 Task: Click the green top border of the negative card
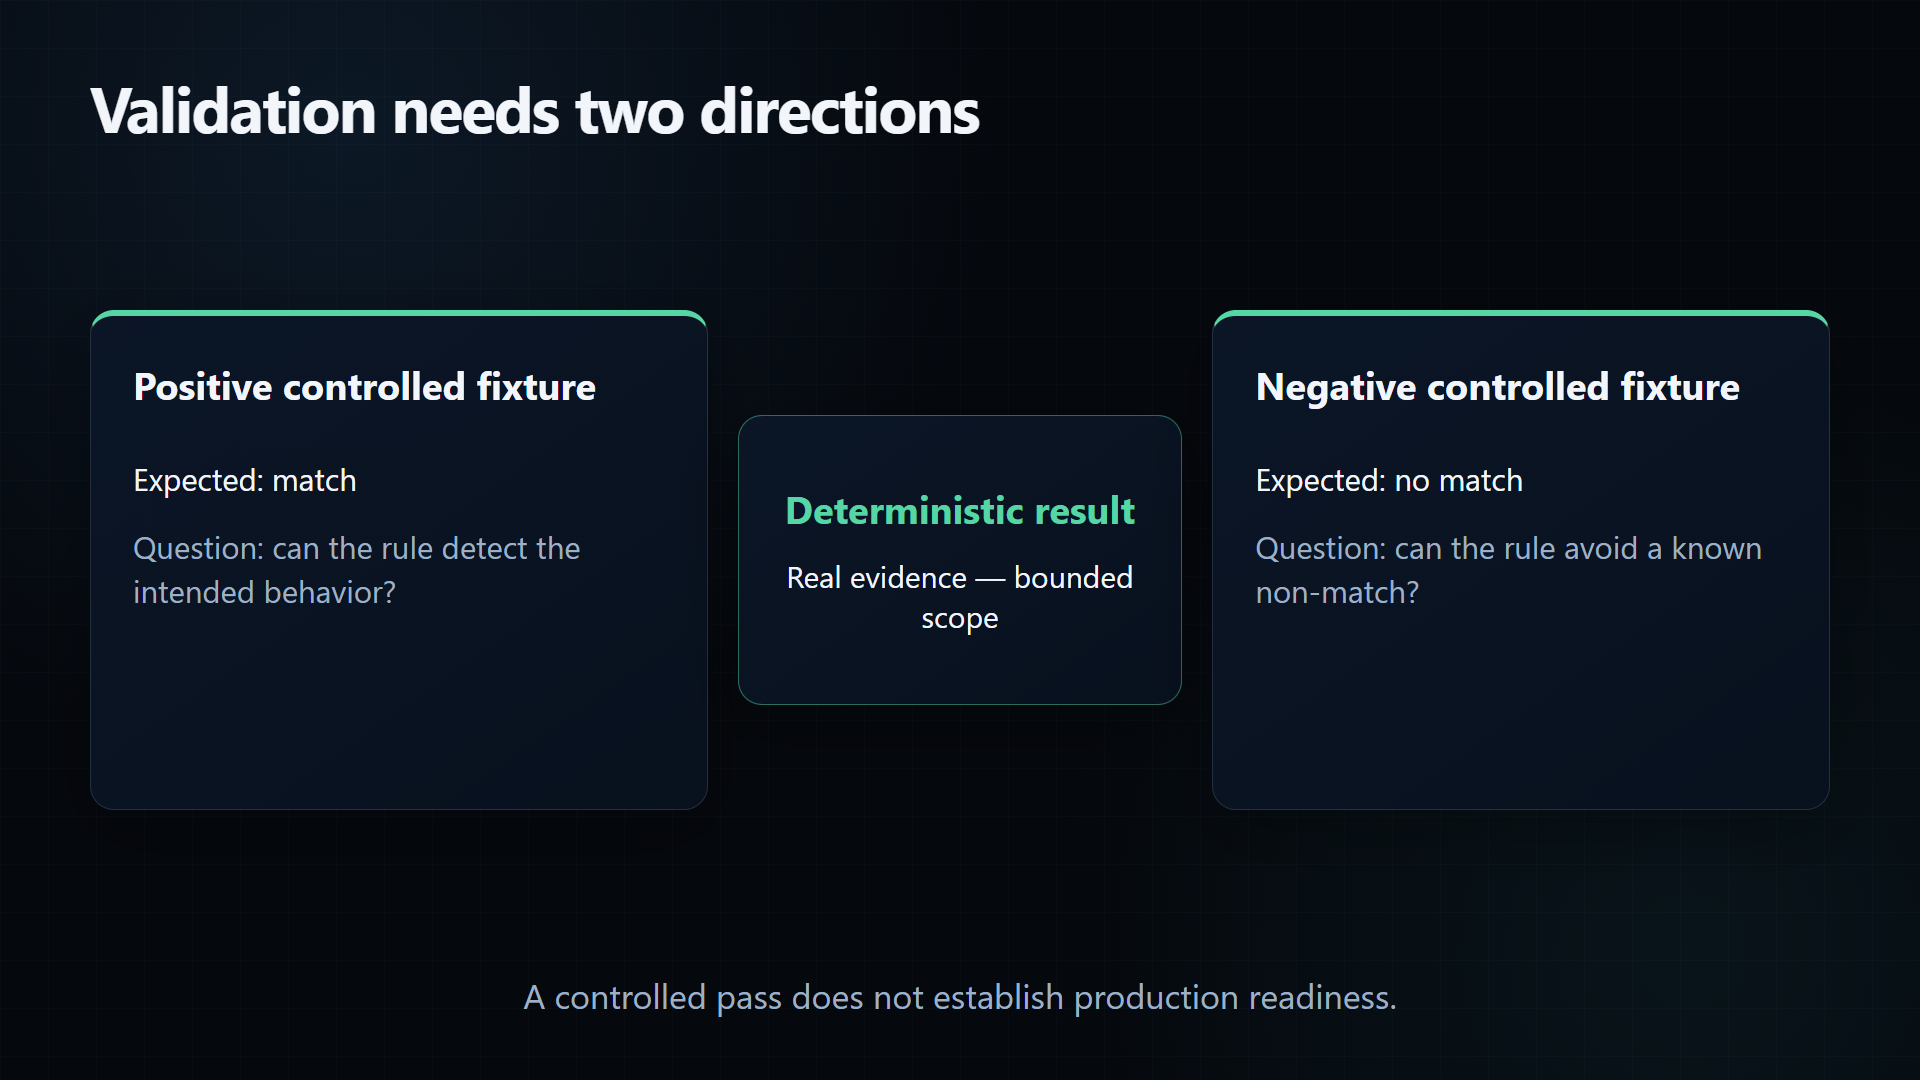tap(1521, 313)
